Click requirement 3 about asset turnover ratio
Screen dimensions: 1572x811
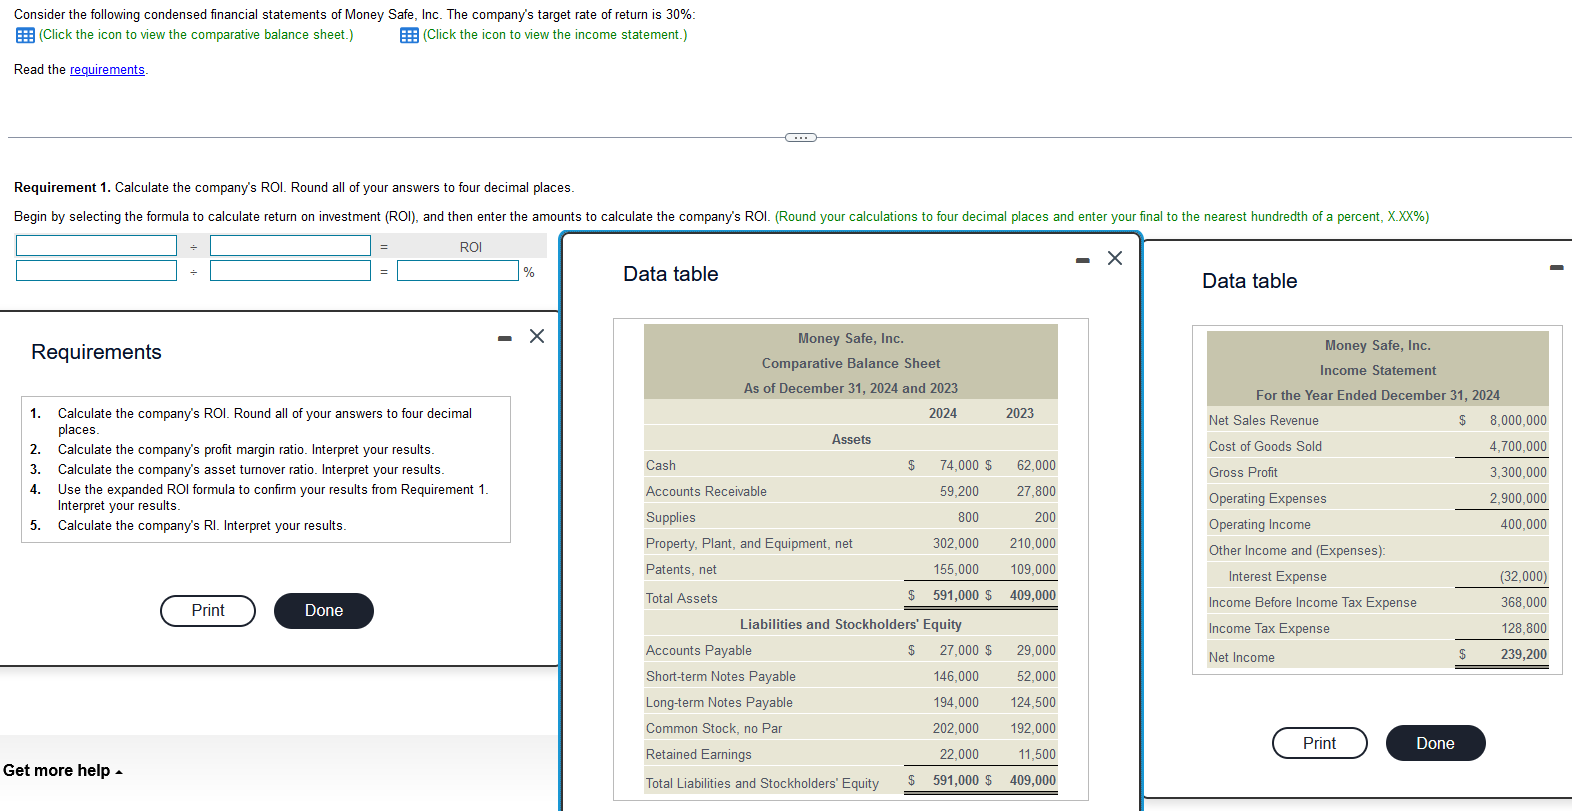pyautogui.click(x=251, y=469)
